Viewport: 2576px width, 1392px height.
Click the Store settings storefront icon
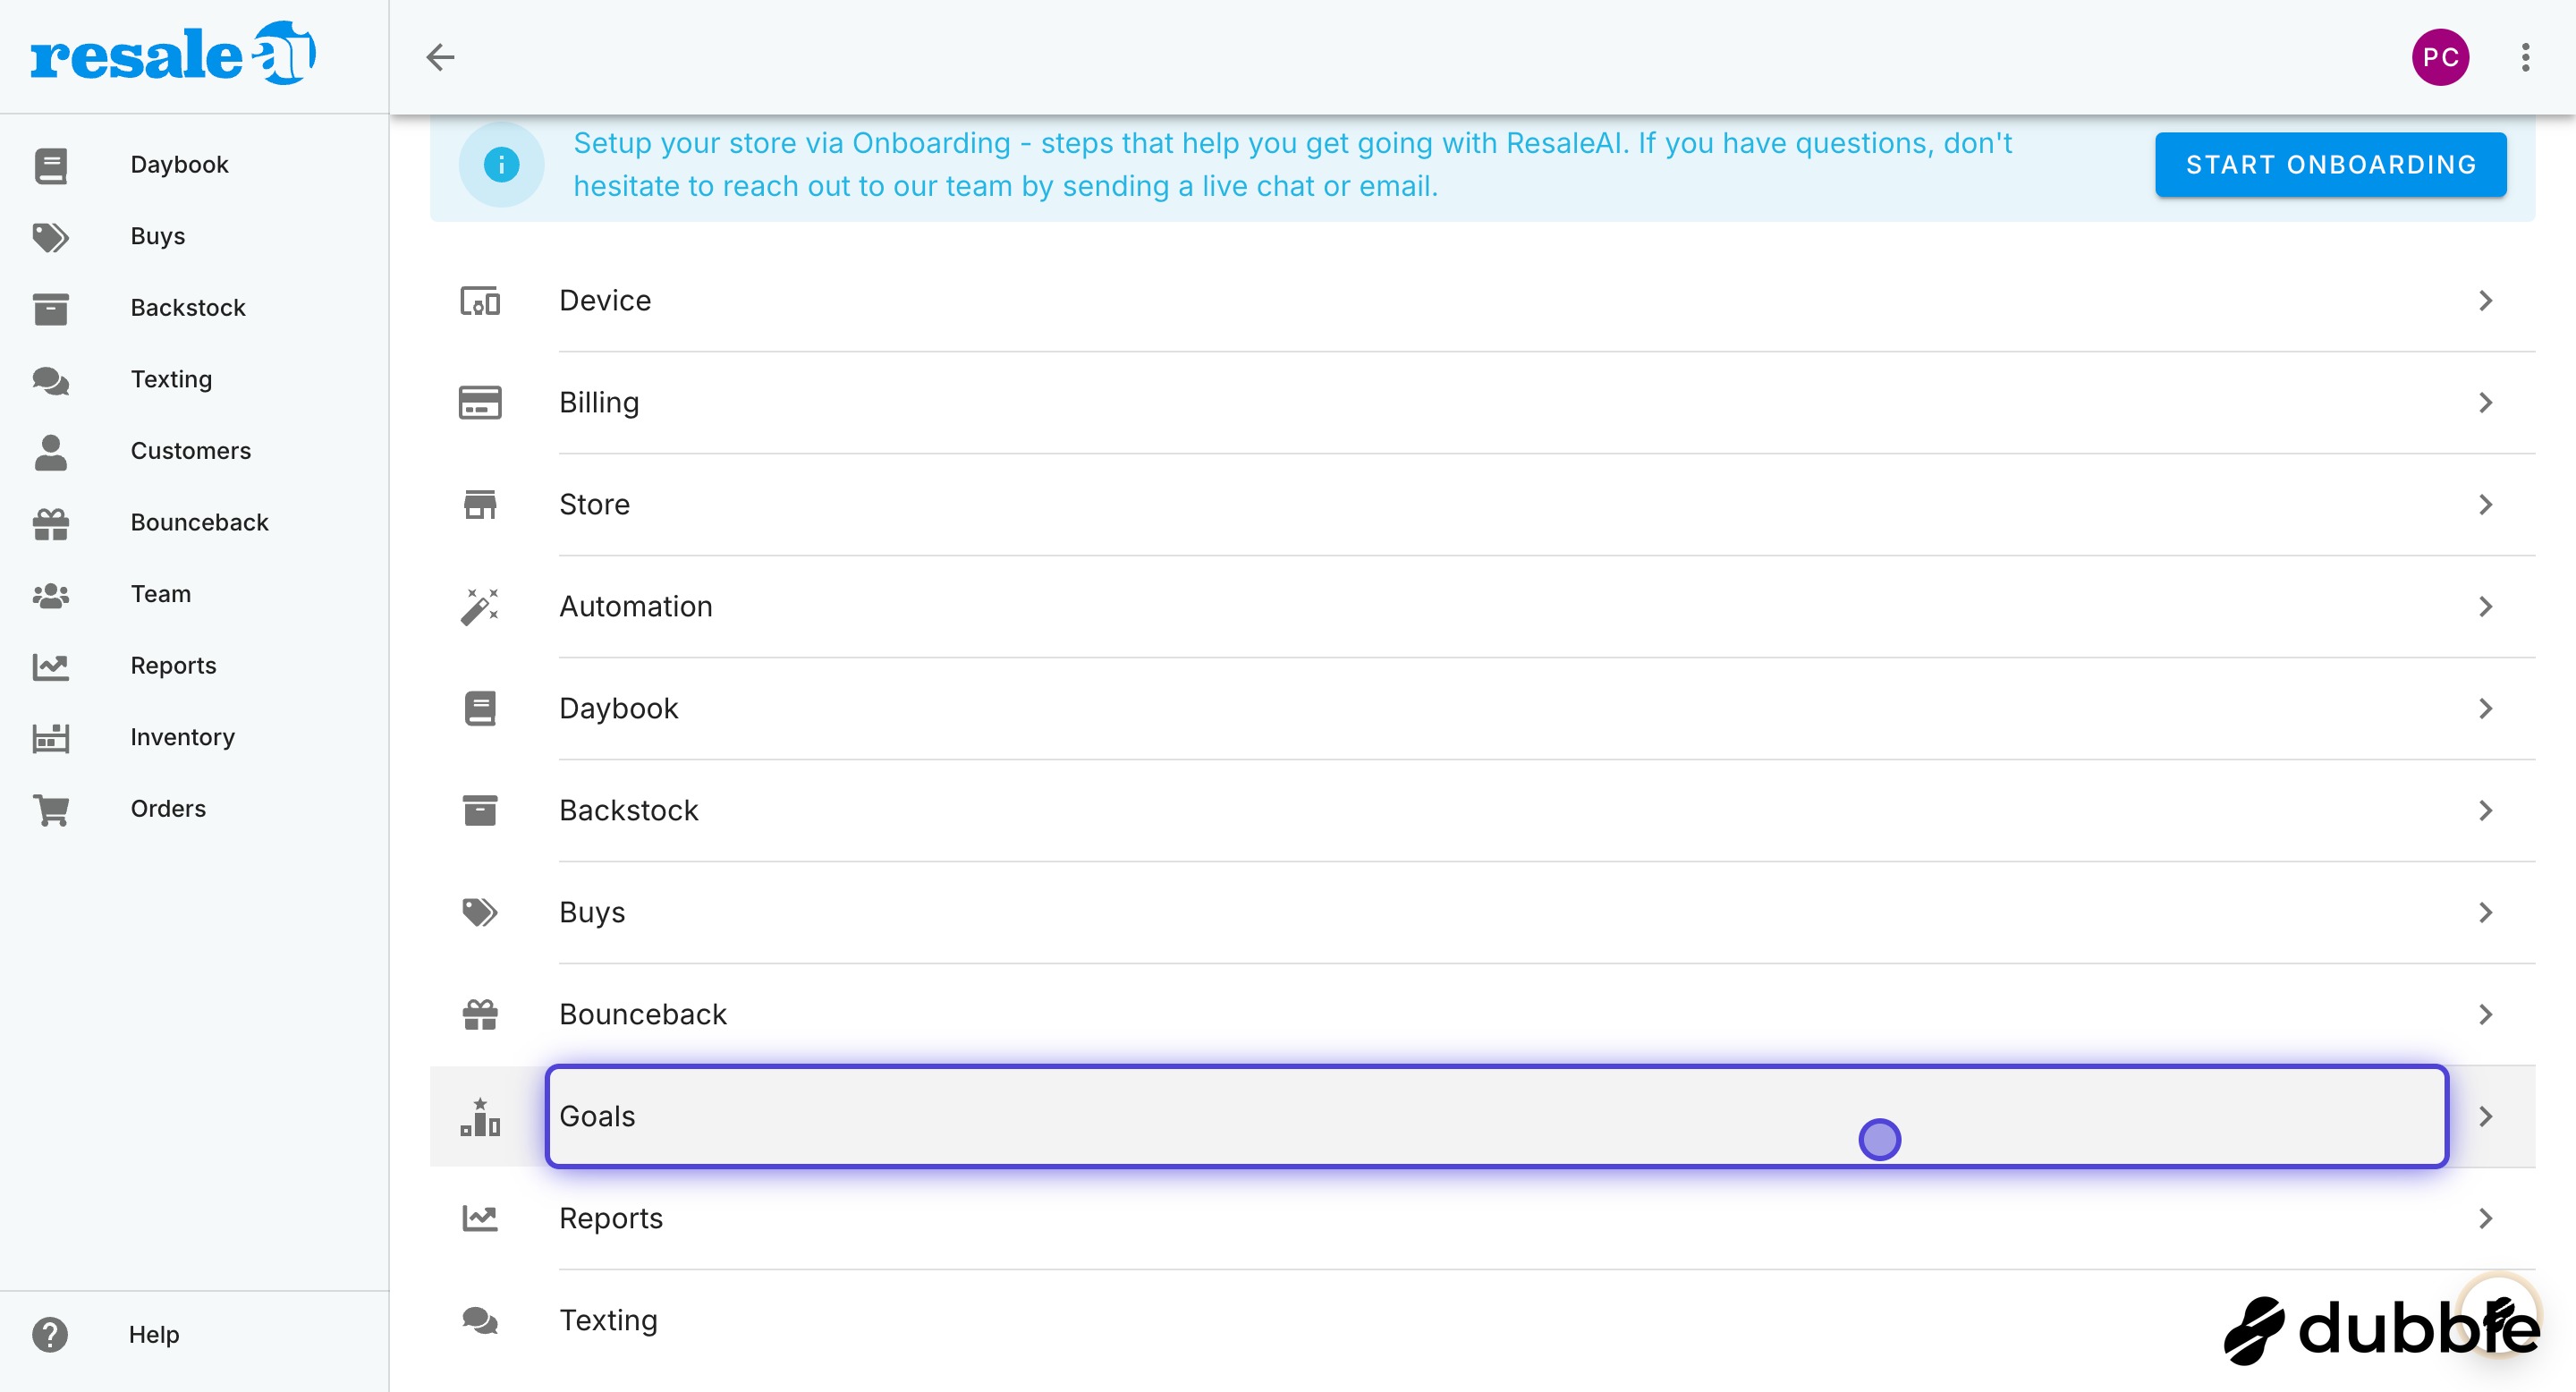pos(480,505)
